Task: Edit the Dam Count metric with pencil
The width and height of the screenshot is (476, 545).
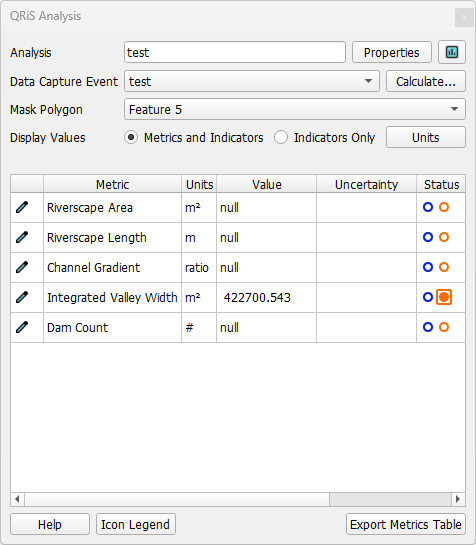Action: point(22,327)
